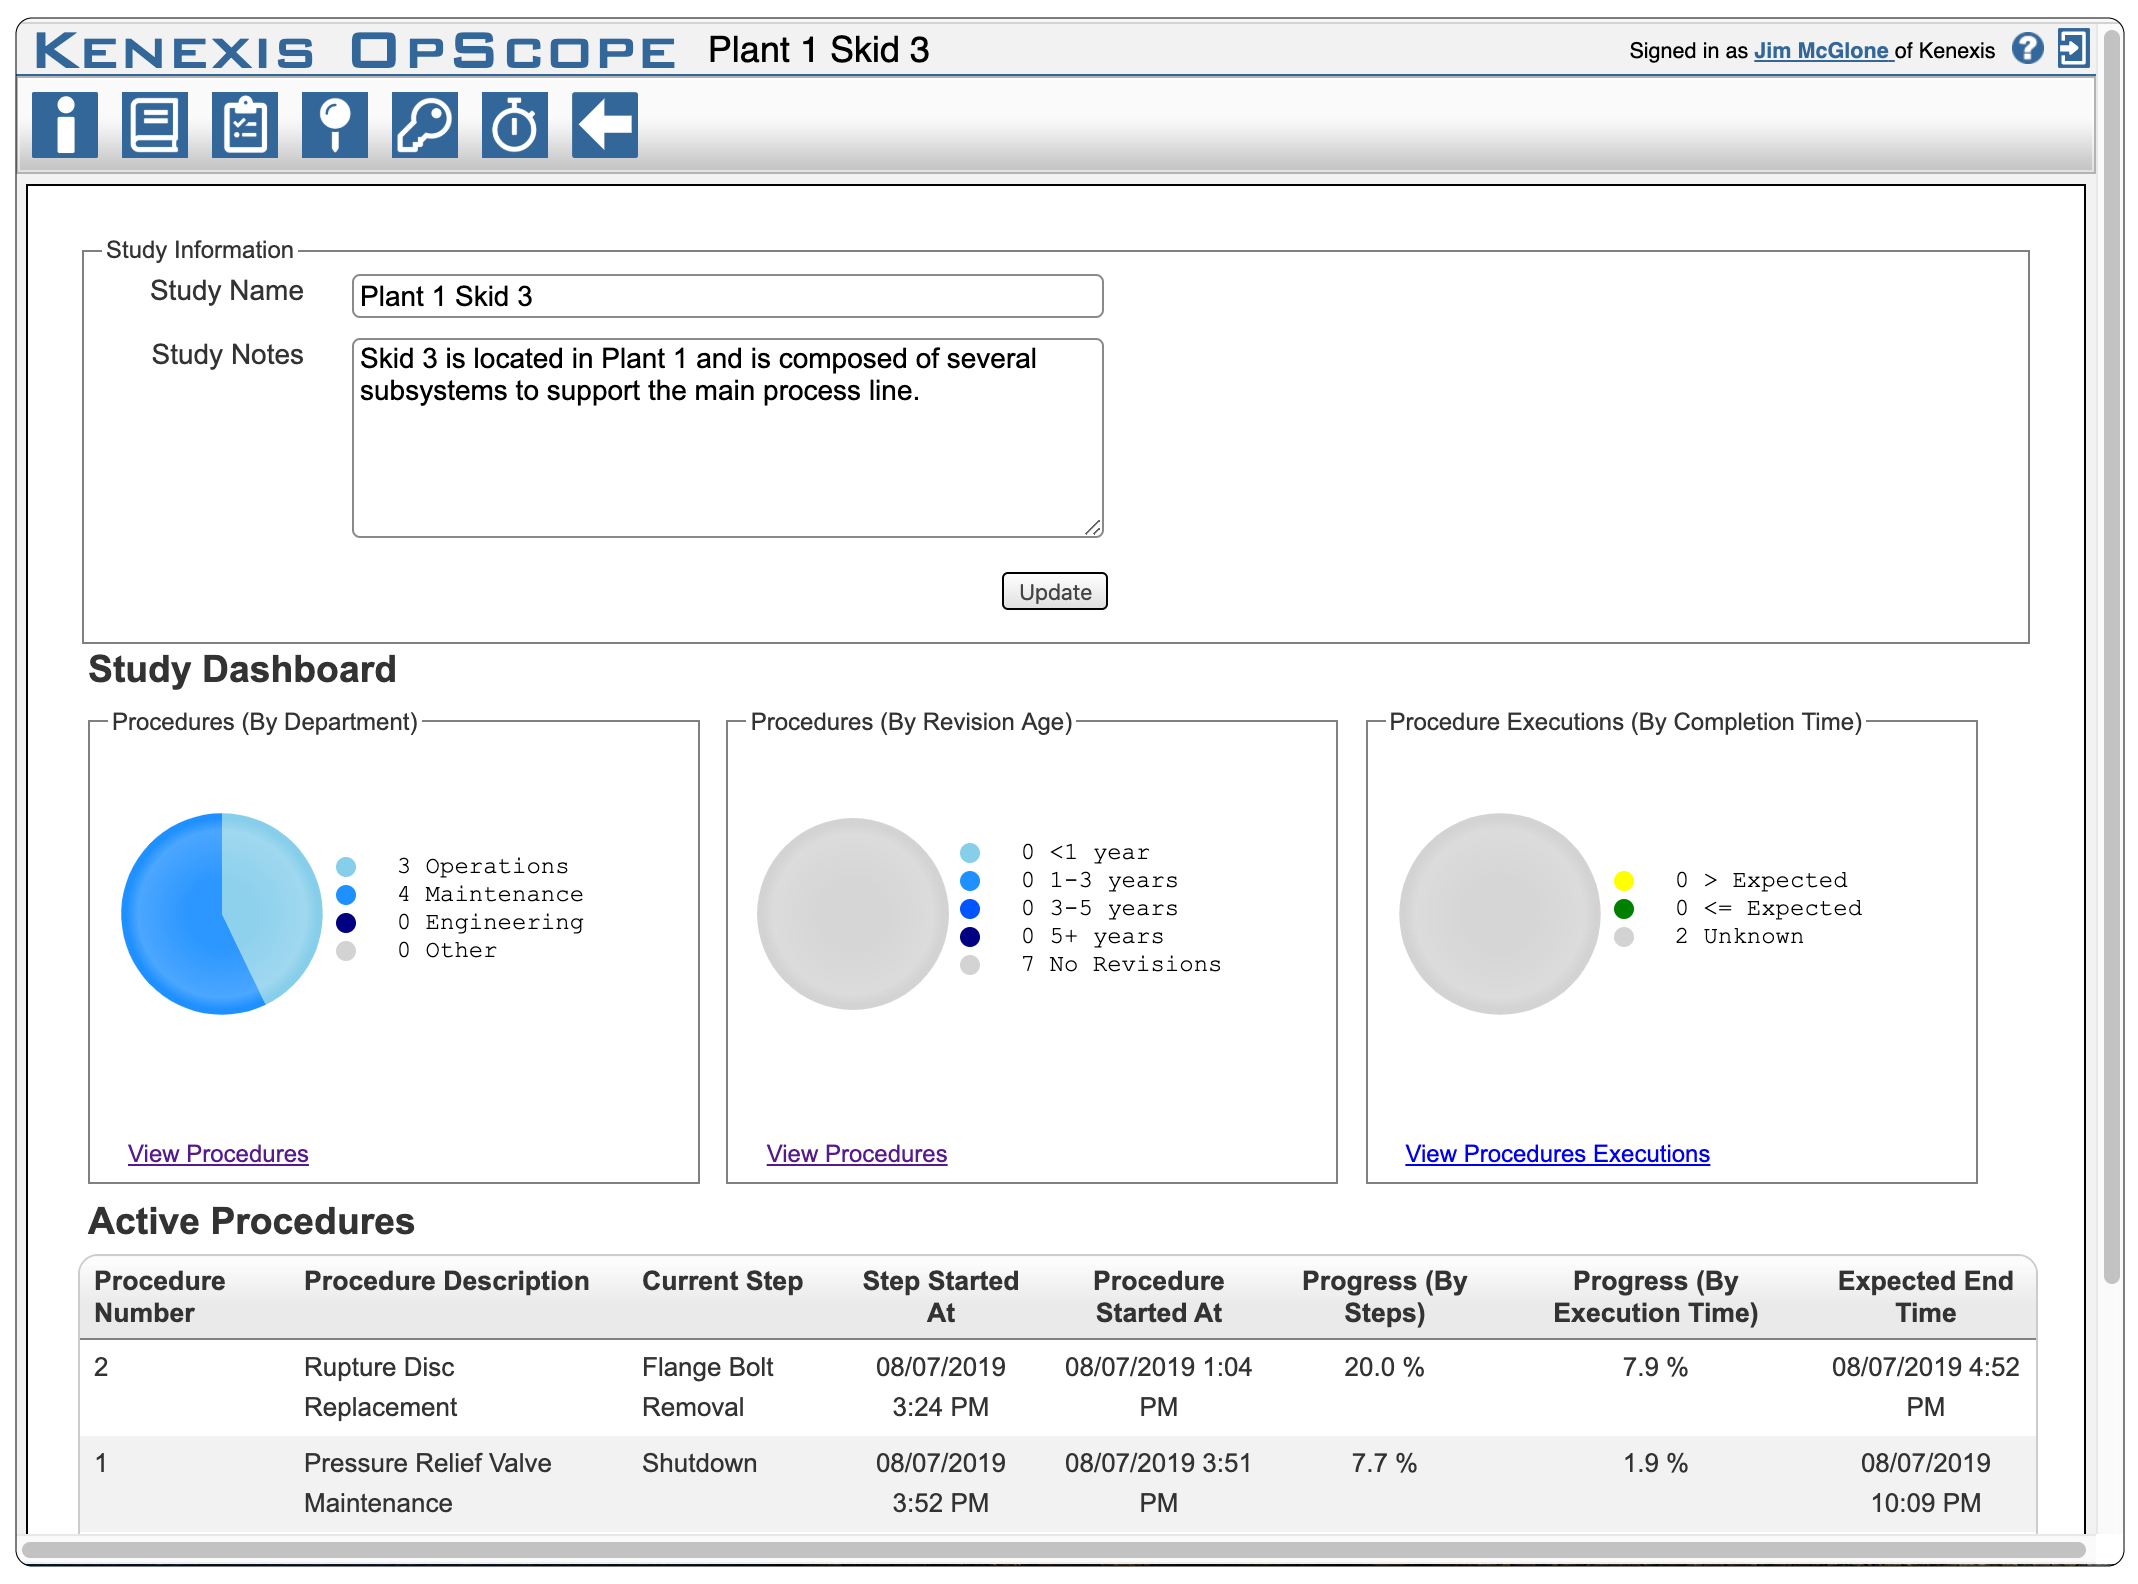Viewport: 2138px width, 1584px height.
Task: Click the No Revisions legend dot
Action: (x=970, y=965)
